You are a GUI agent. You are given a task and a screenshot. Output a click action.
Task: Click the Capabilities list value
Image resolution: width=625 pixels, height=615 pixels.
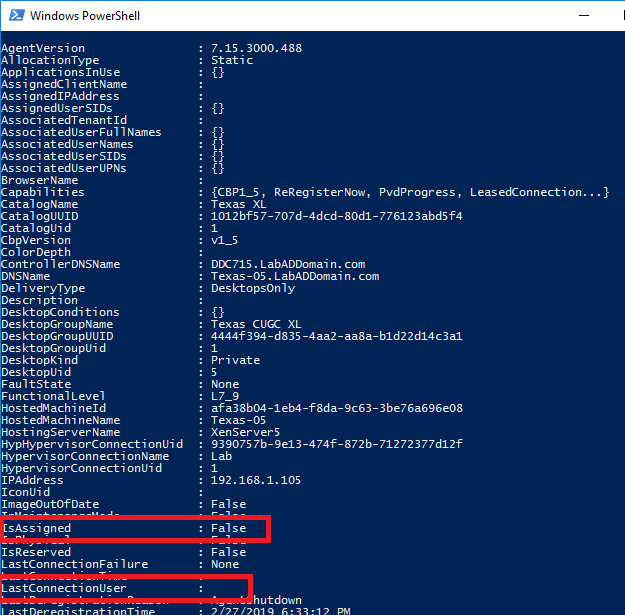(410, 192)
